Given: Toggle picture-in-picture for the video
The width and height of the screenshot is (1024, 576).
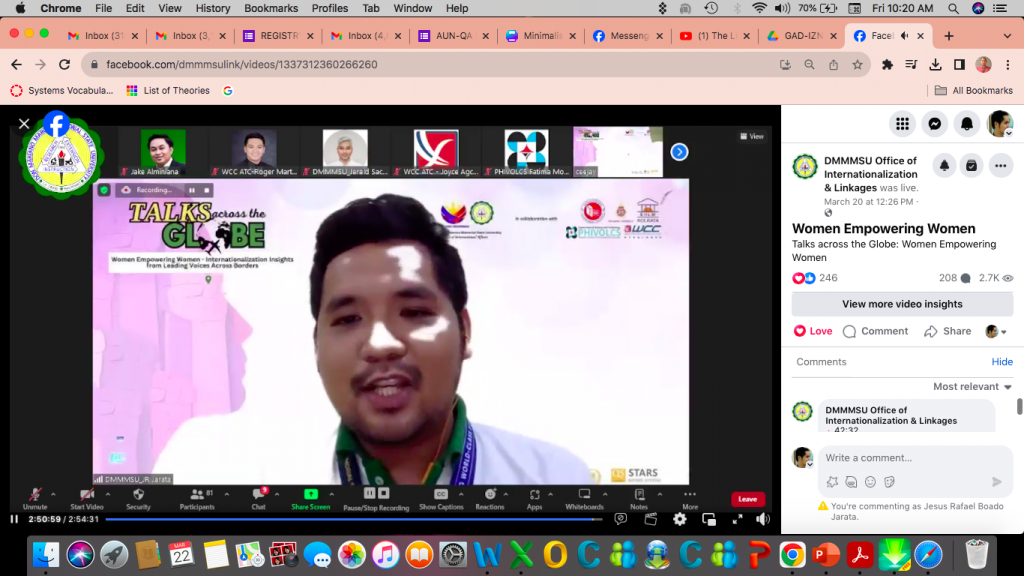Looking at the screenshot, I should (x=709, y=519).
